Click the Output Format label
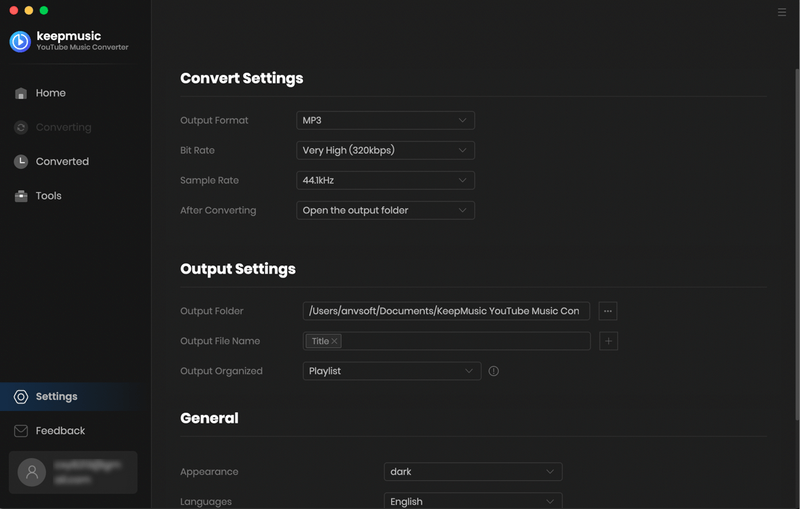The image size is (800, 509). click(214, 120)
